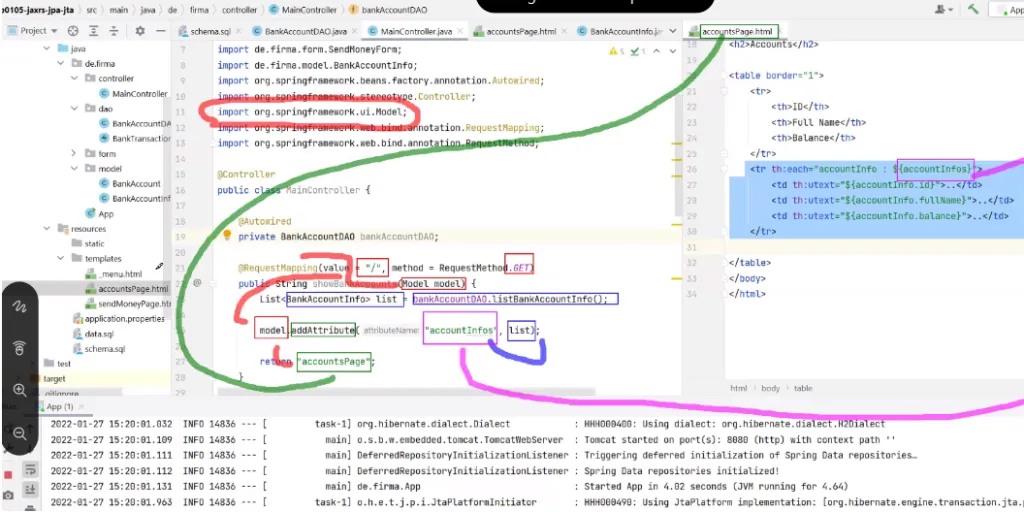Select App class in project tree
This screenshot has height=512, width=1024.
click(100, 214)
